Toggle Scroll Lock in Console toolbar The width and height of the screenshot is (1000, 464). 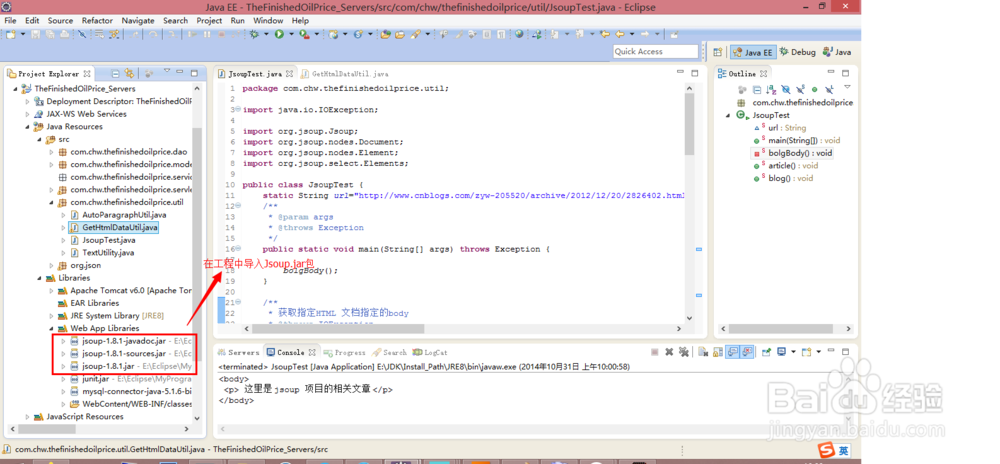pos(718,352)
